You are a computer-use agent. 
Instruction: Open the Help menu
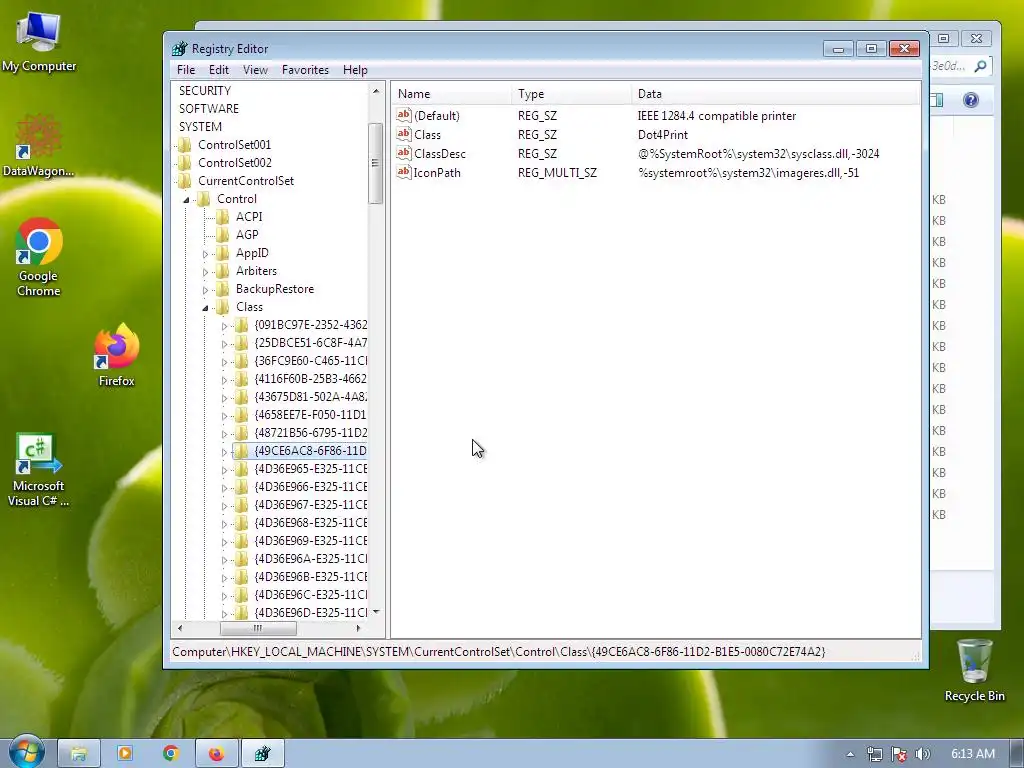pyautogui.click(x=355, y=70)
